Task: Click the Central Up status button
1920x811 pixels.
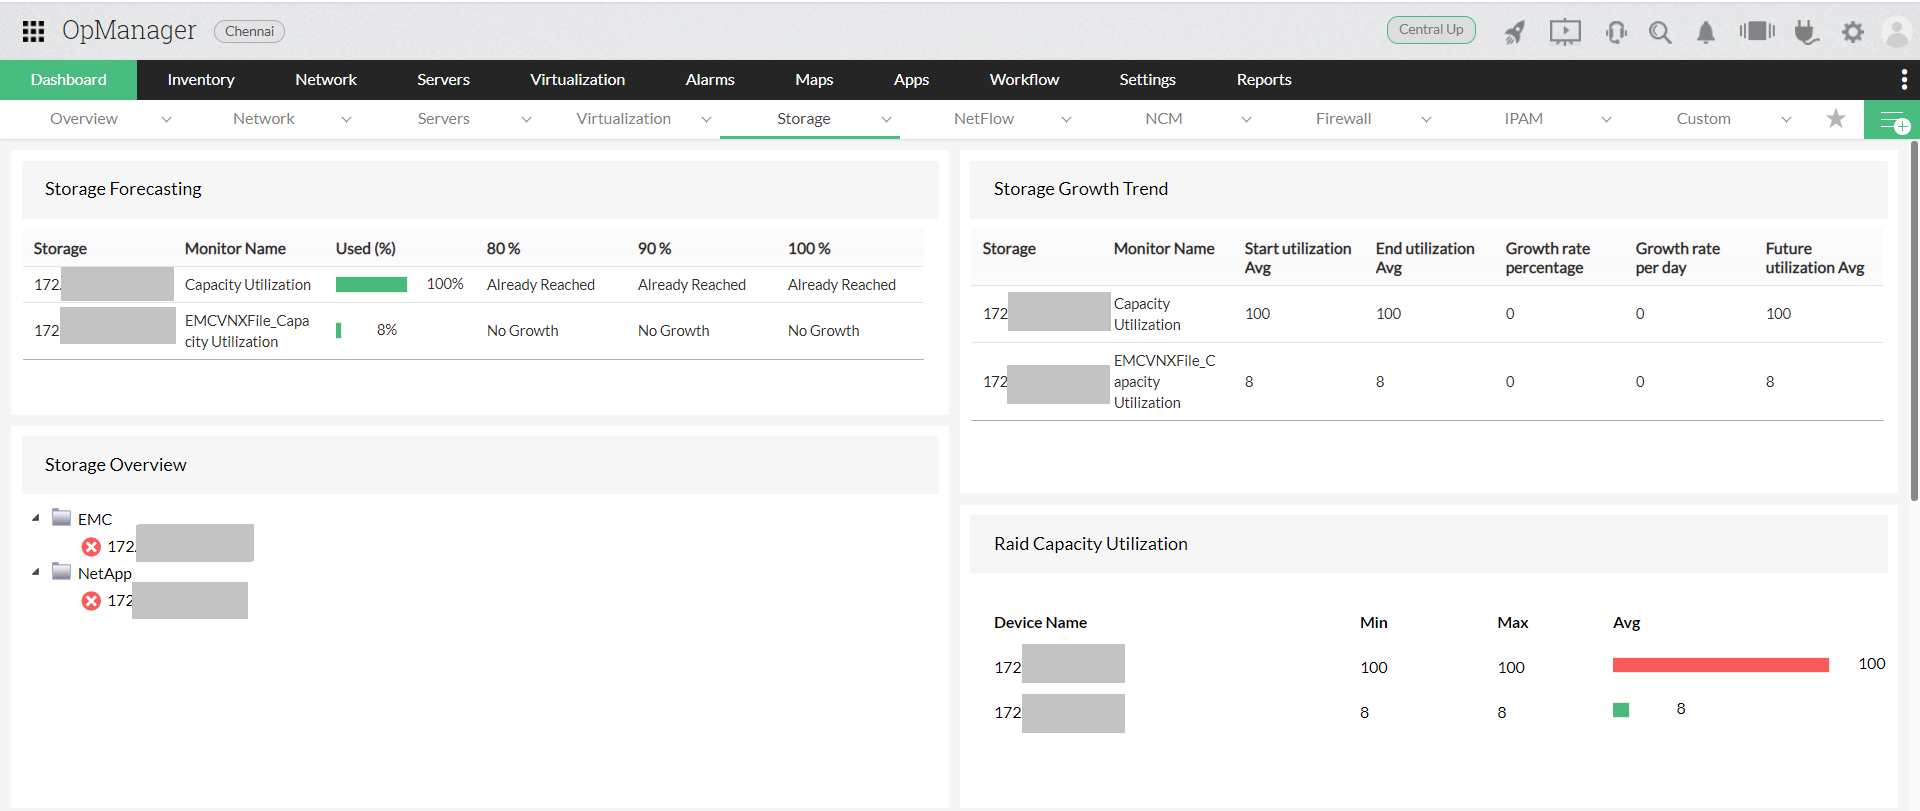Action: pos(1431,30)
